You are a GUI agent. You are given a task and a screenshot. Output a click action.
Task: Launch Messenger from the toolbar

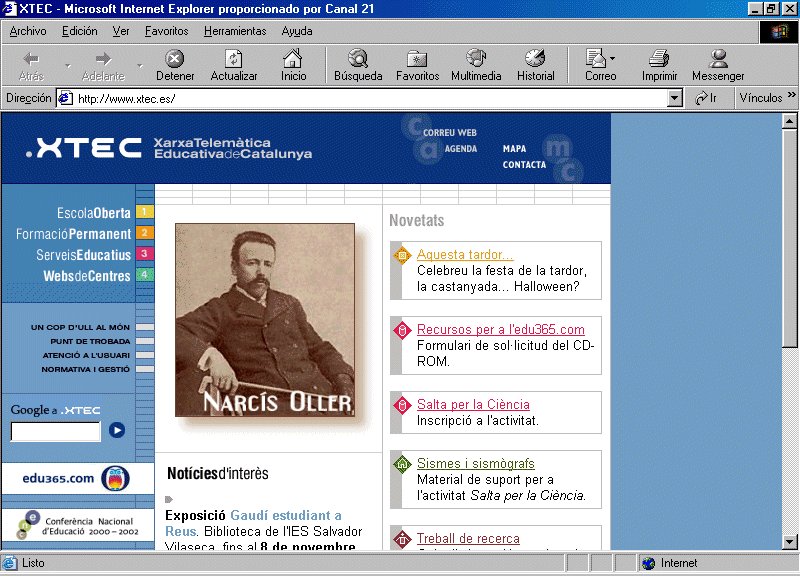[x=718, y=60]
